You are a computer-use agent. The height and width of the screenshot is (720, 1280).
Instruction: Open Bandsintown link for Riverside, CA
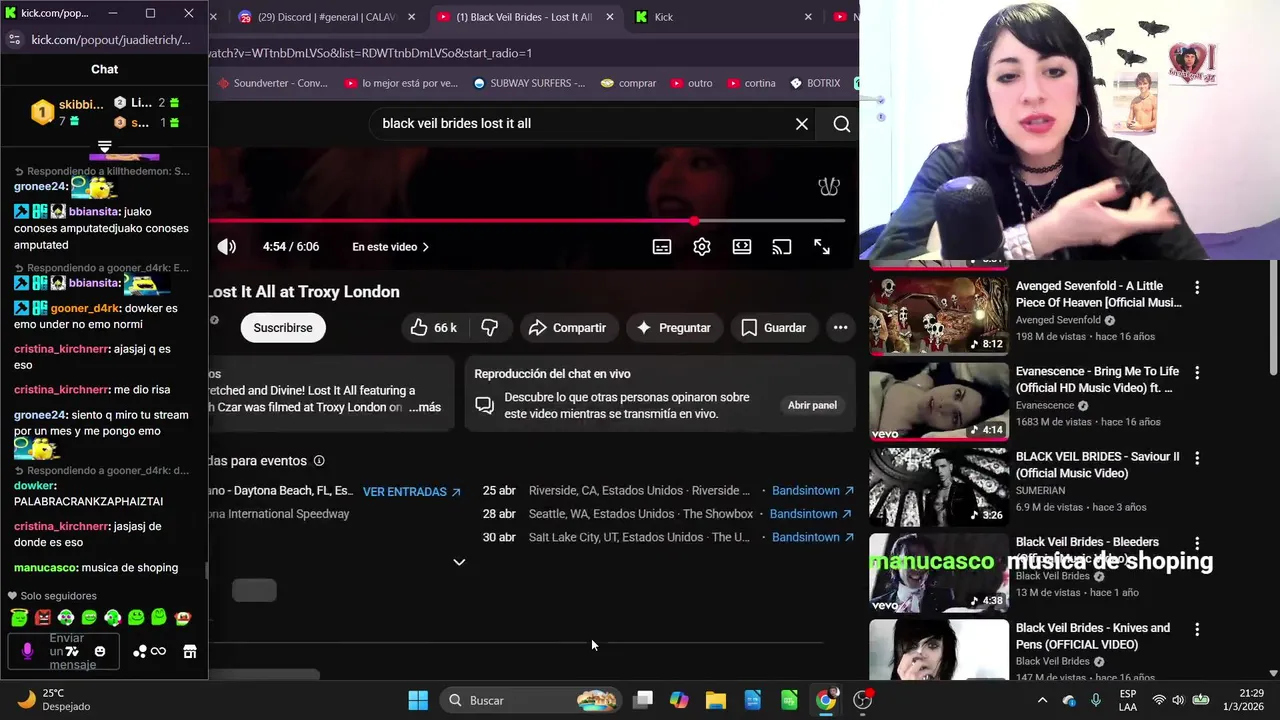(813, 491)
